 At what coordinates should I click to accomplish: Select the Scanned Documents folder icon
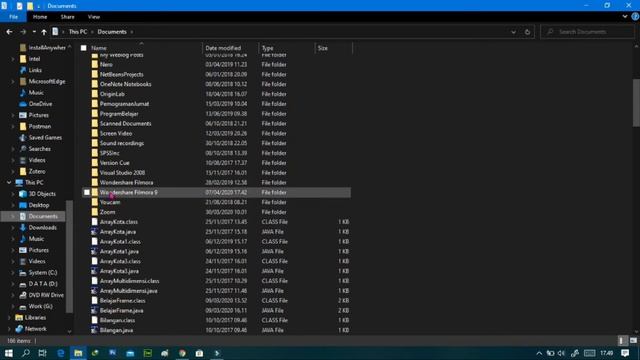[95, 123]
